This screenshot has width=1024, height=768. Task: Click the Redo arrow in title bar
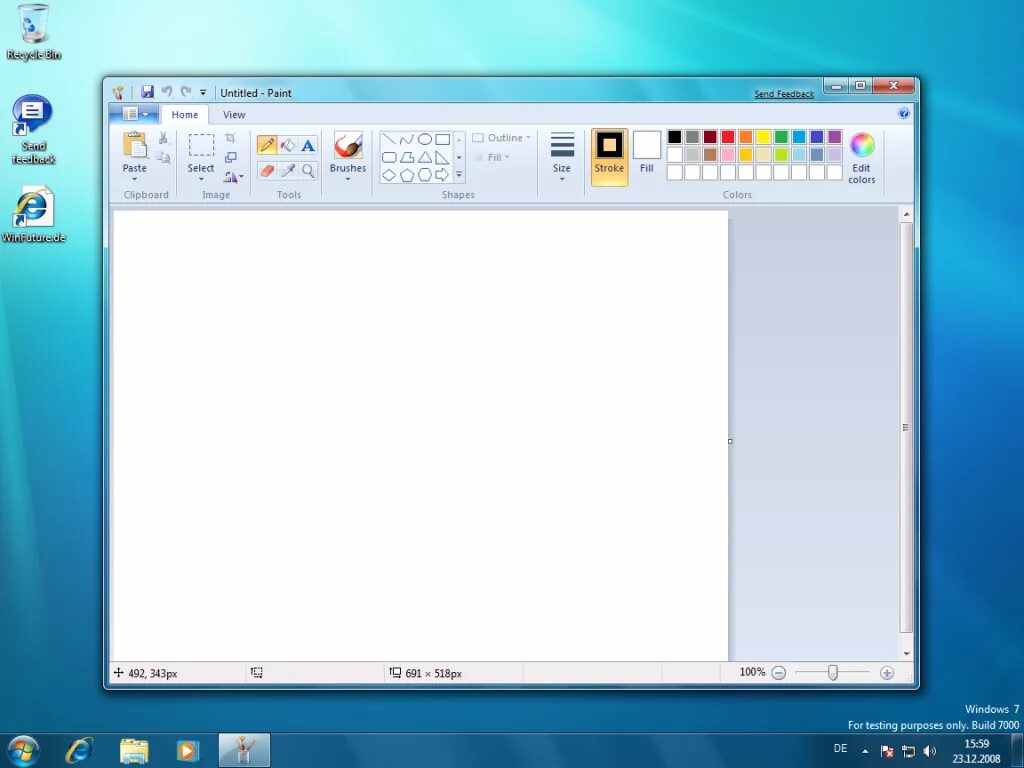click(x=186, y=92)
